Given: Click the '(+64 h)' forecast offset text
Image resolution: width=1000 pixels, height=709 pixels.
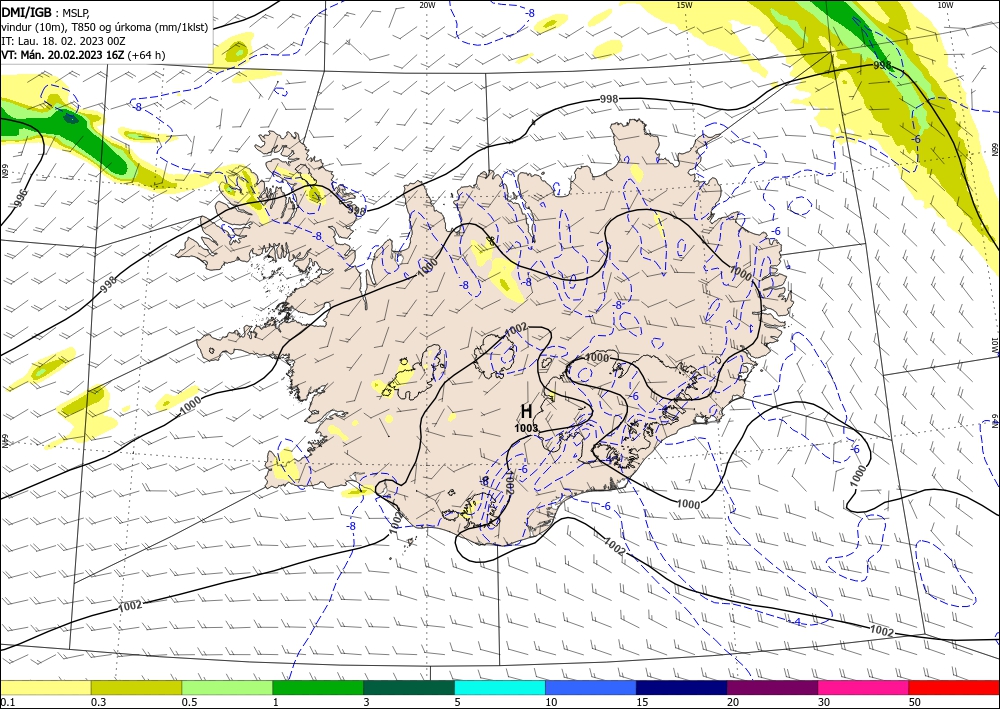Looking at the screenshot, I should click(x=146, y=55).
